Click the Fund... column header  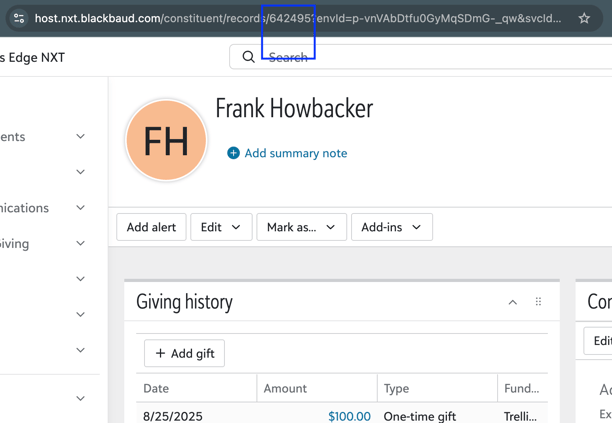point(522,388)
